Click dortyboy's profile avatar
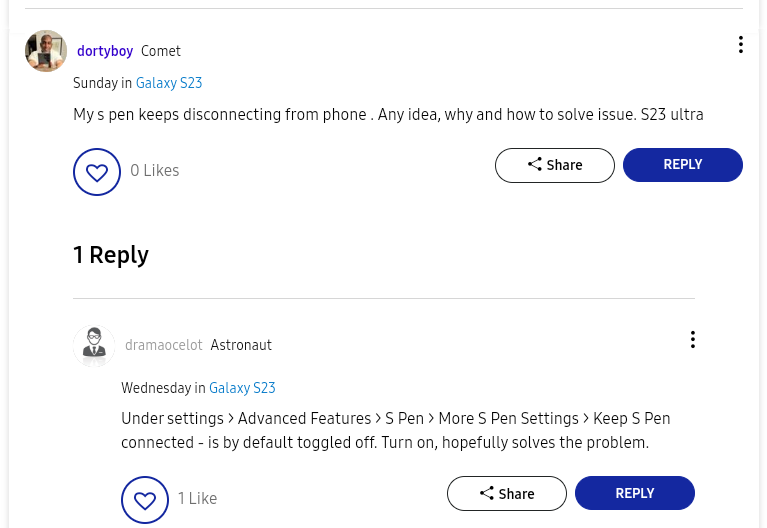Viewport: 767px width, 528px height. coord(46,51)
